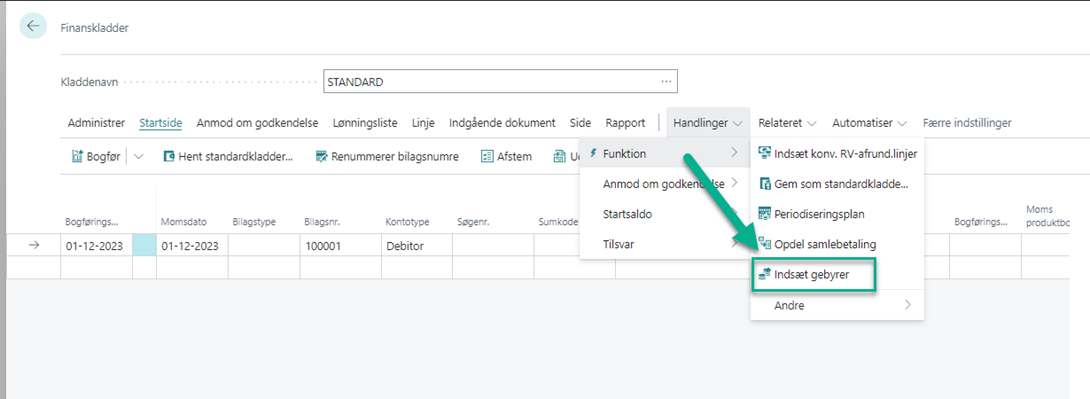Click the Søgenr. column header

pos(473,222)
